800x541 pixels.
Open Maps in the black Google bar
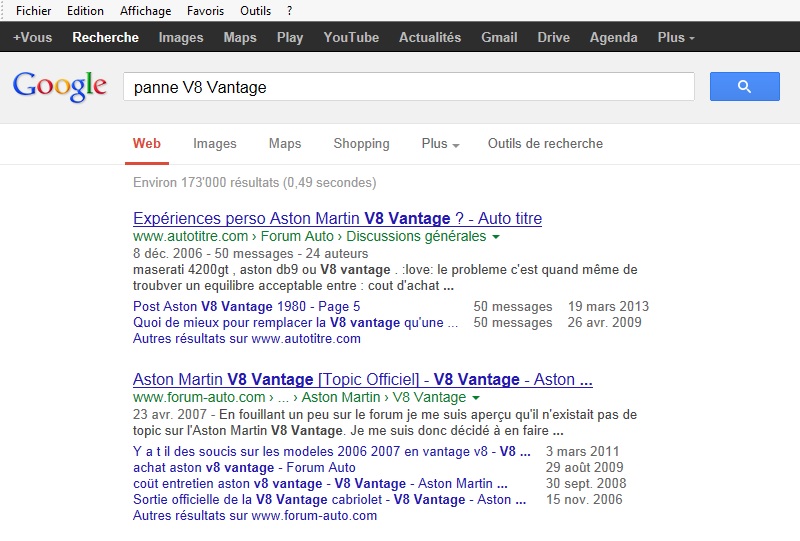(240, 37)
